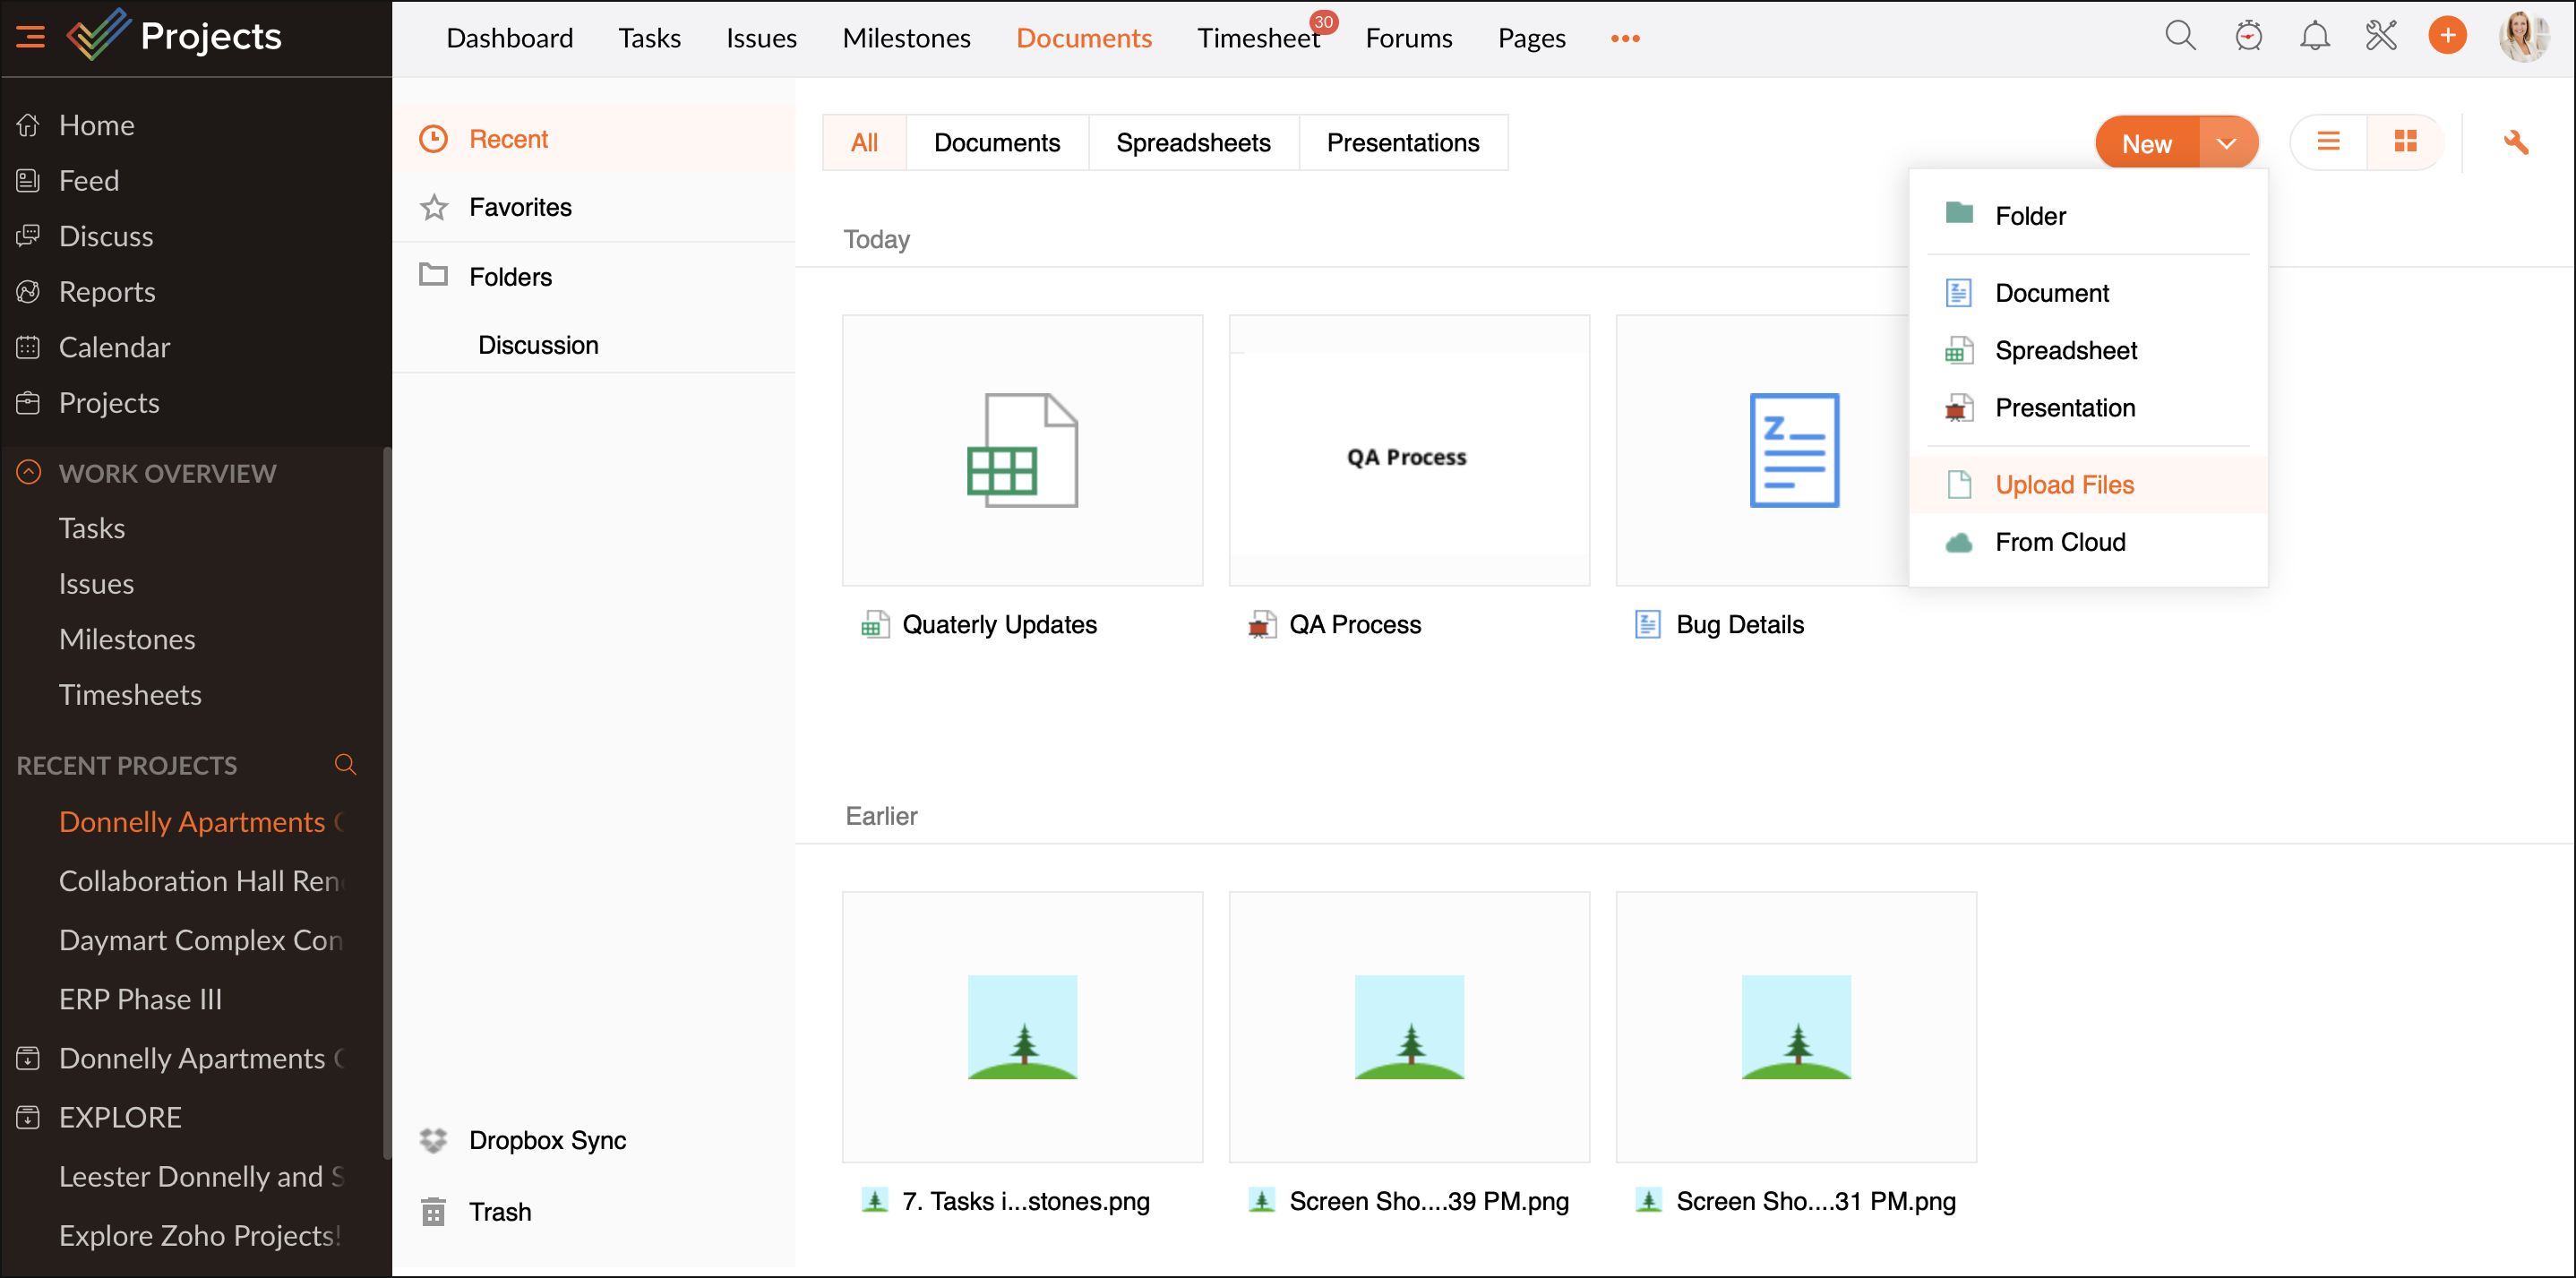Click the search magnifier icon in top bar
The image size is (2576, 1278).
[2180, 37]
